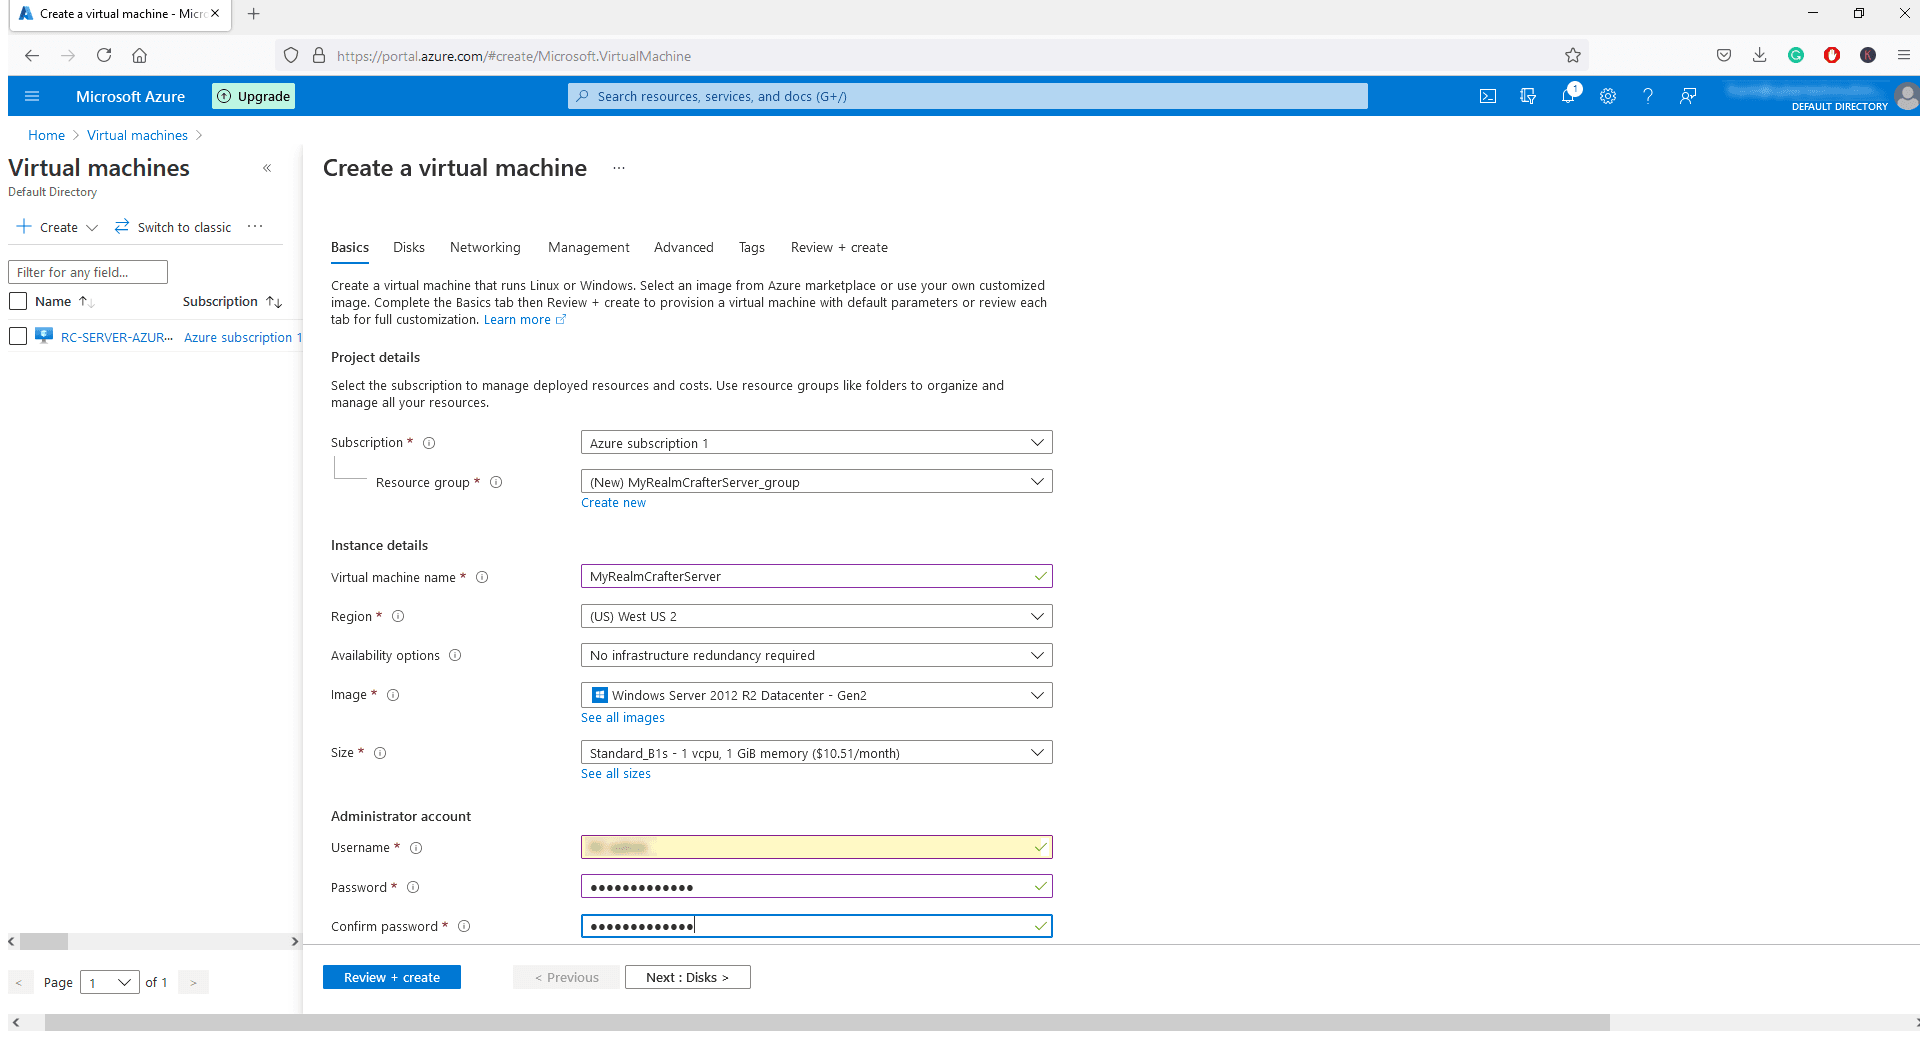Click Next : Disks button
This screenshot has width=1920, height=1040.
tap(688, 977)
